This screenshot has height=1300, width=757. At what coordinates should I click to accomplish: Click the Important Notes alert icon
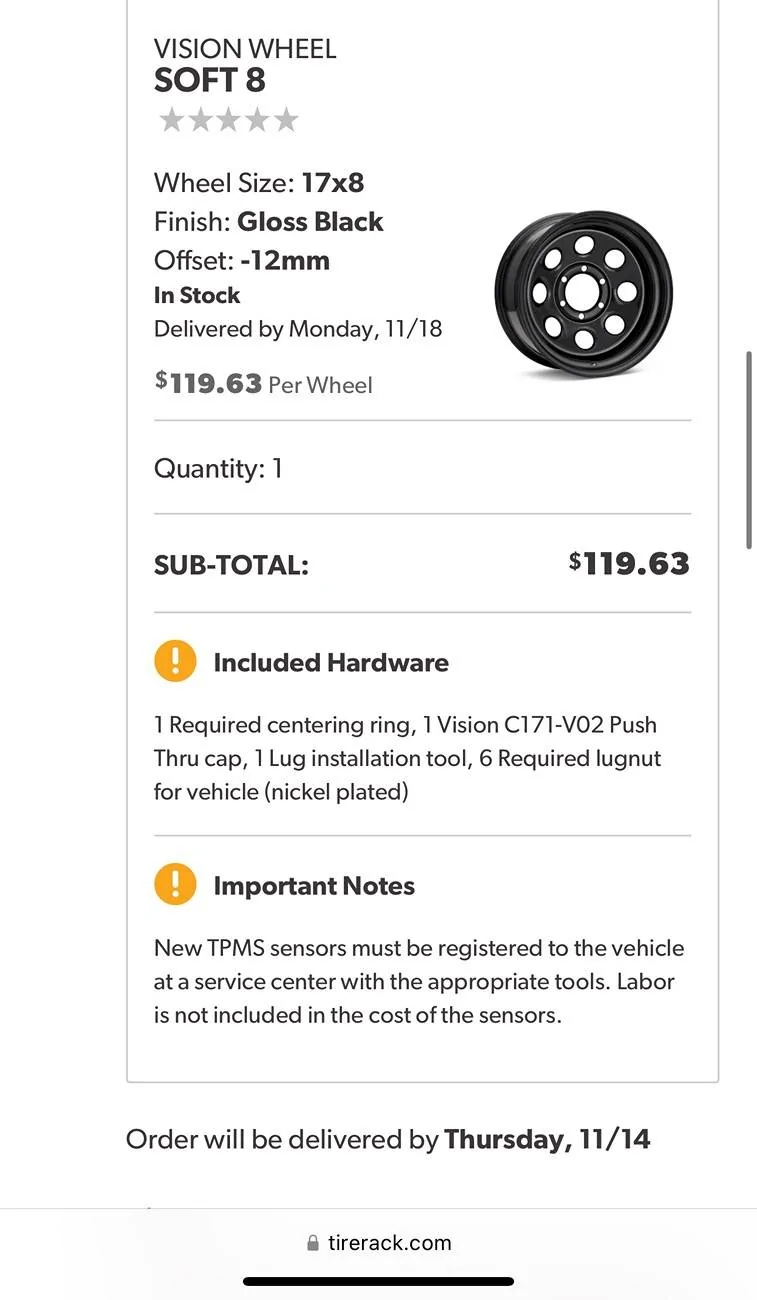click(x=175, y=885)
